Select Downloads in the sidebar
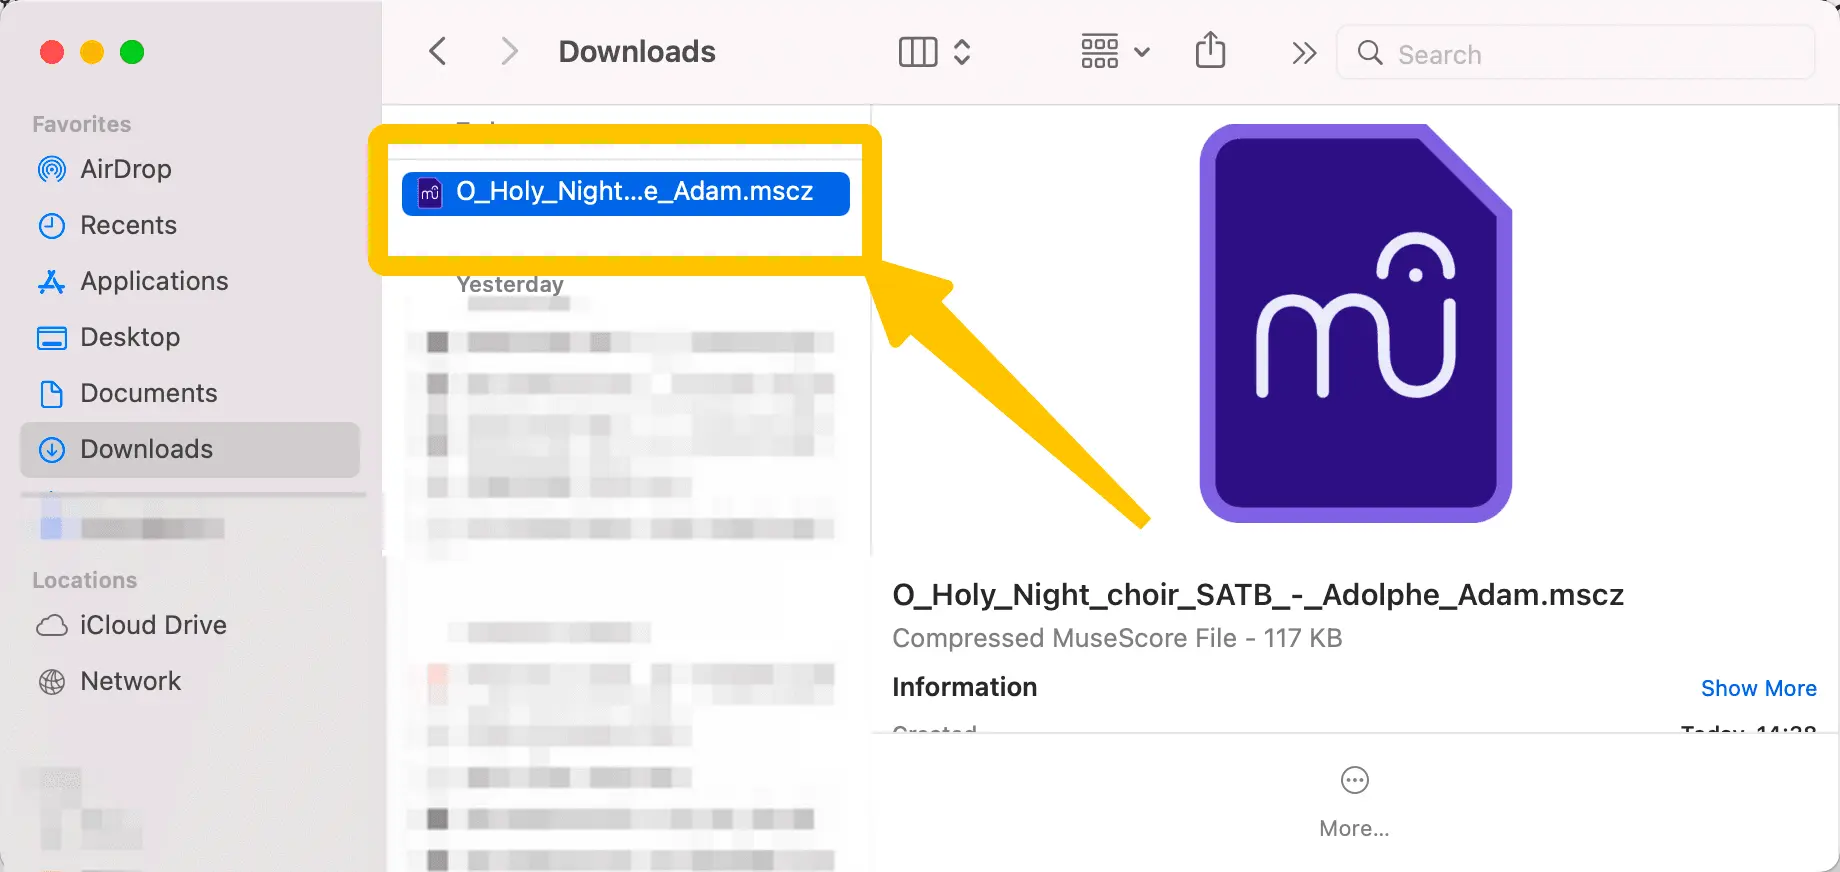 pyautogui.click(x=190, y=449)
